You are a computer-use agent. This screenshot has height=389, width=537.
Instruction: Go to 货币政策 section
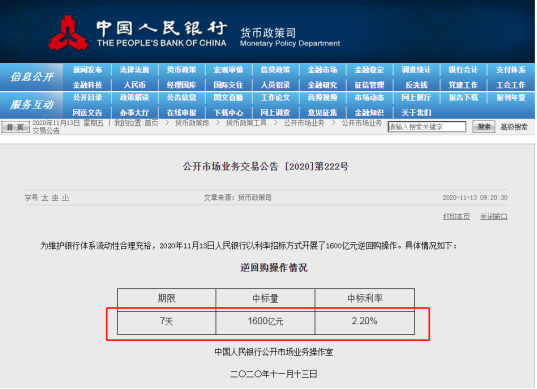[182, 70]
